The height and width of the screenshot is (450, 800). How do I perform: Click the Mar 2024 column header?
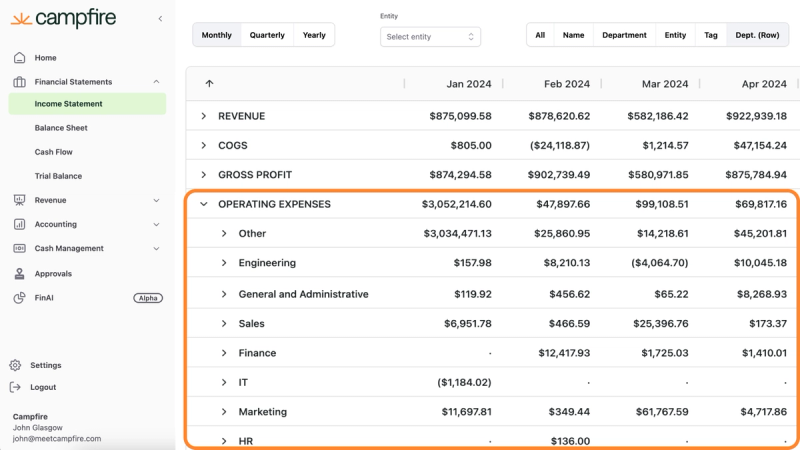coord(665,84)
